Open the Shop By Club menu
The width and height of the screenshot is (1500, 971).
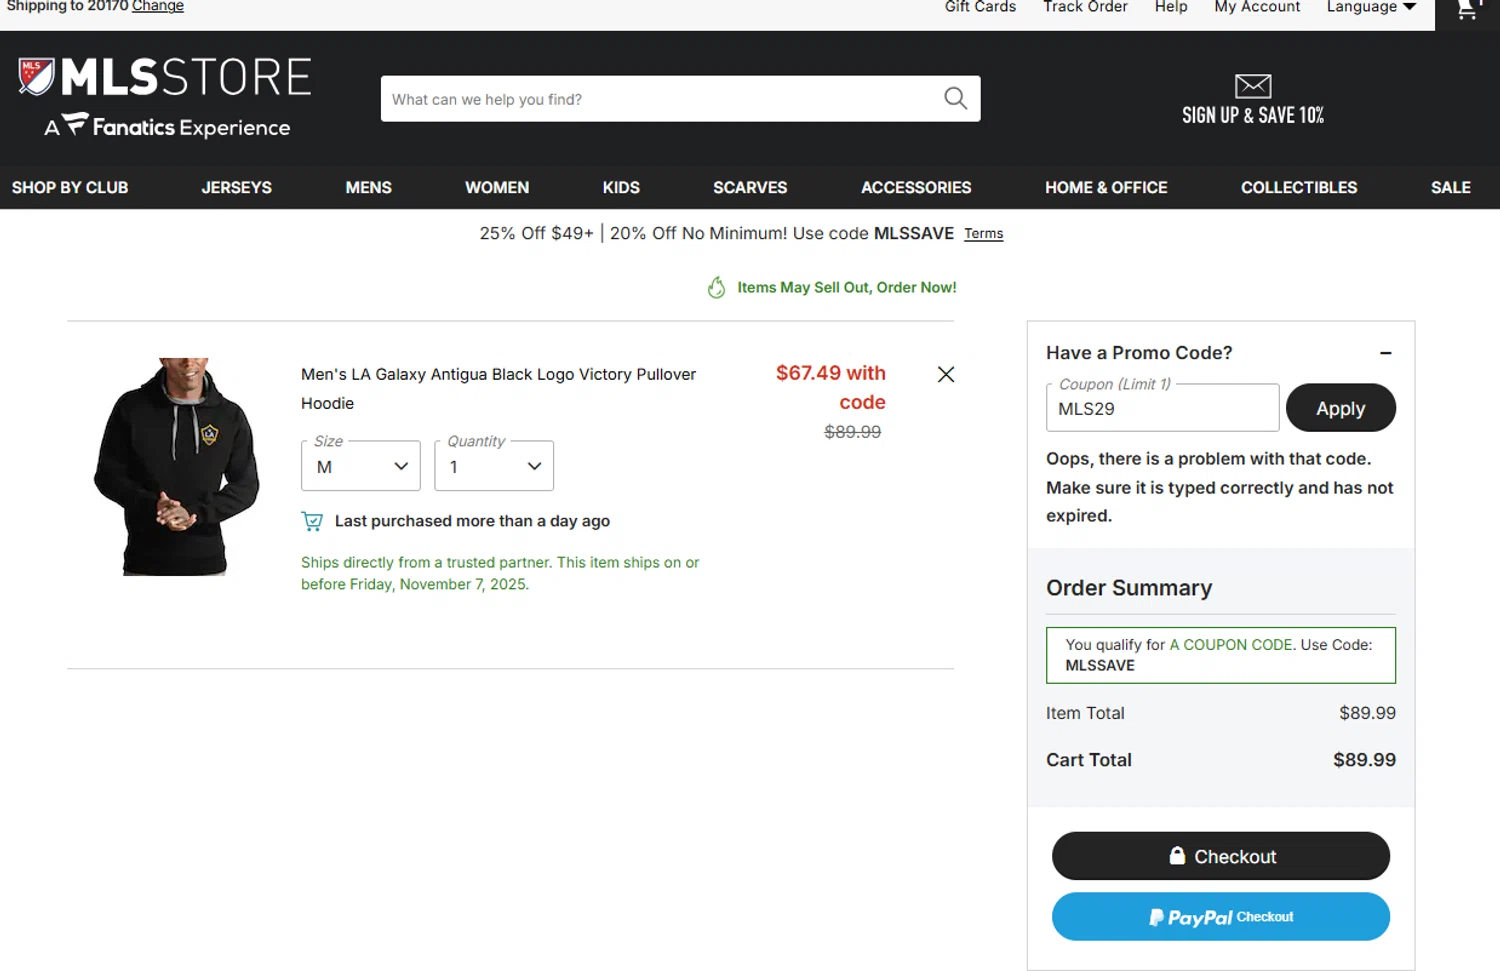(70, 187)
